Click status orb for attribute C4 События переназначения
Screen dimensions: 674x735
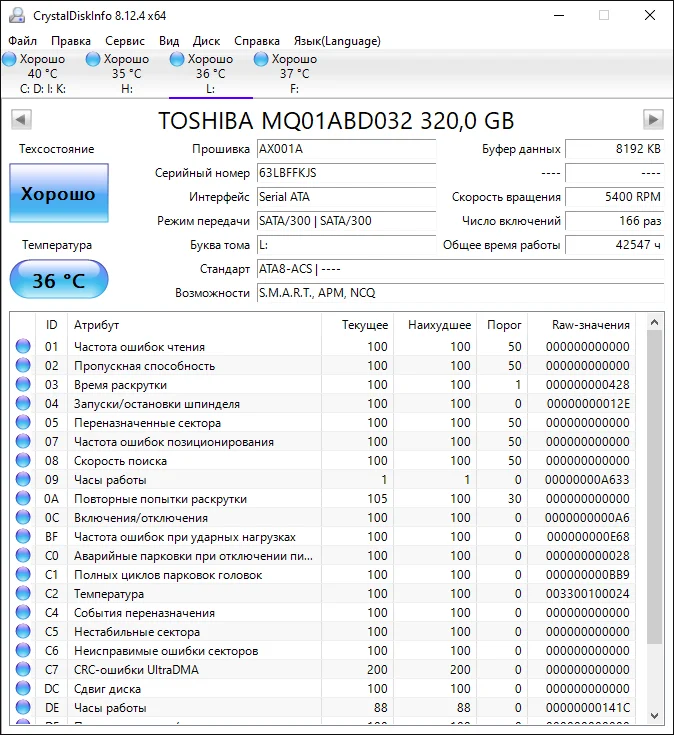(x=23, y=612)
